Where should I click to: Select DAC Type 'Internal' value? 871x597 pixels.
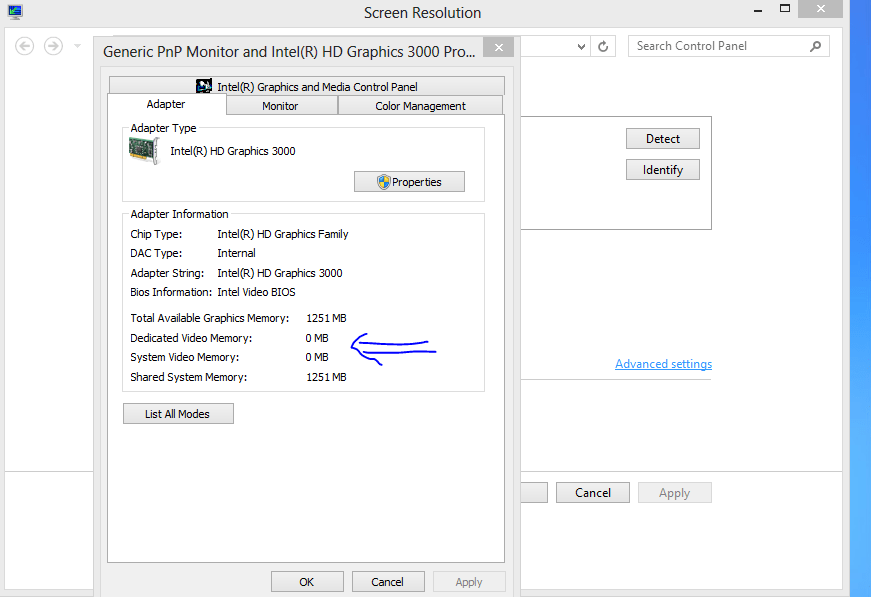click(236, 253)
